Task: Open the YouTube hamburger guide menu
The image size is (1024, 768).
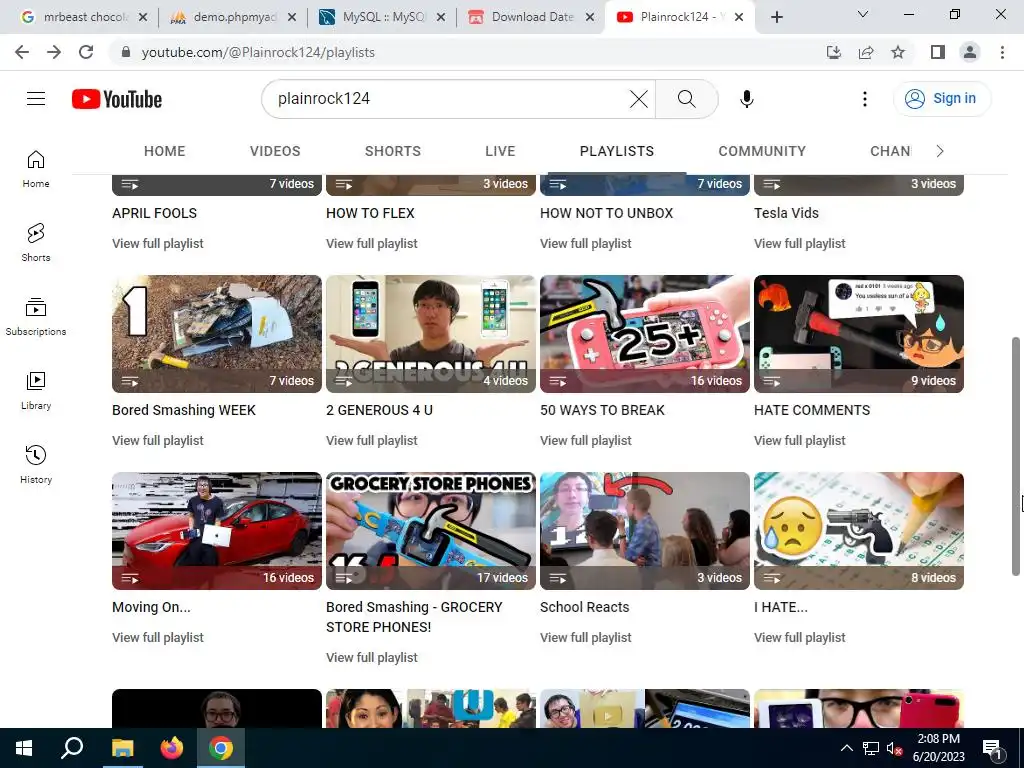Action: (x=36, y=99)
